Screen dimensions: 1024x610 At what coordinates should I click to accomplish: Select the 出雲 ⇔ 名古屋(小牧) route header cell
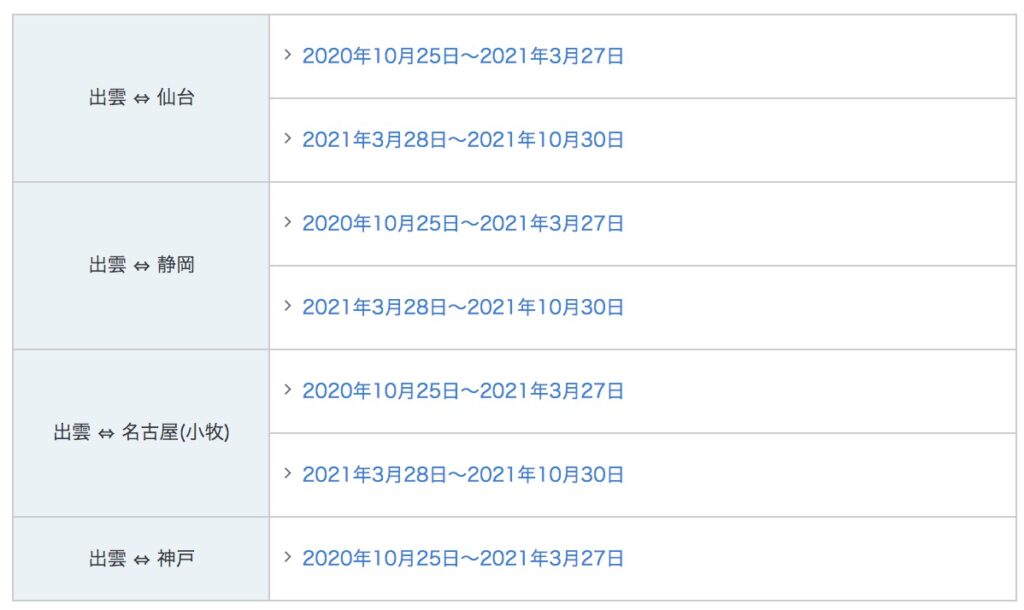point(141,433)
